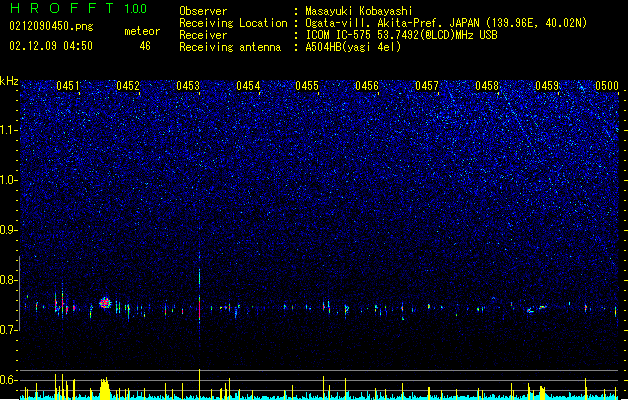Click the tall red vertical echo line at 0453
This screenshot has width=629, height=400.
click(199, 308)
